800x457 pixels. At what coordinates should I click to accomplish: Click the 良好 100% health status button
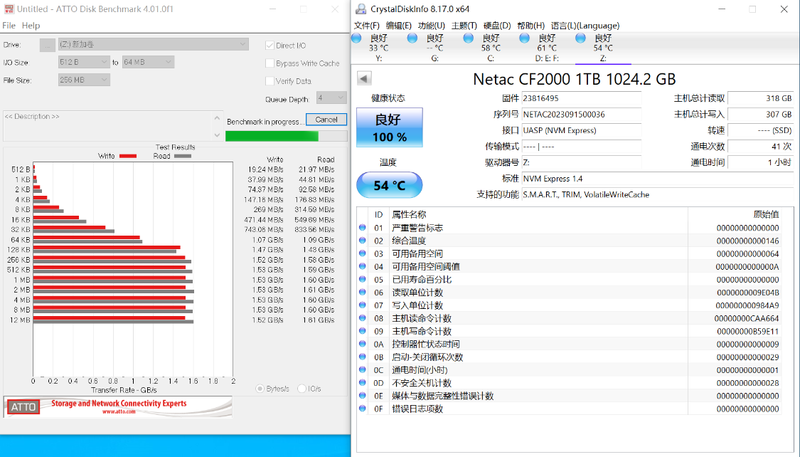[389, 128]
